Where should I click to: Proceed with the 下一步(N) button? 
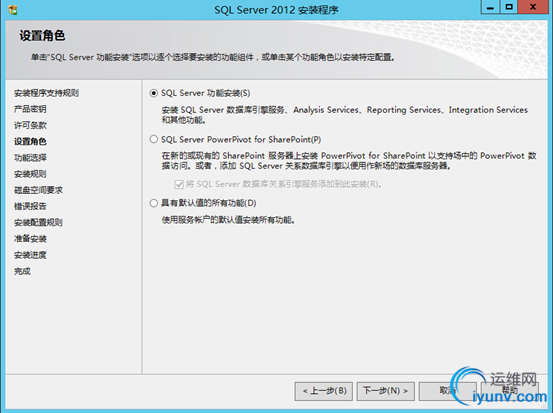385,391
